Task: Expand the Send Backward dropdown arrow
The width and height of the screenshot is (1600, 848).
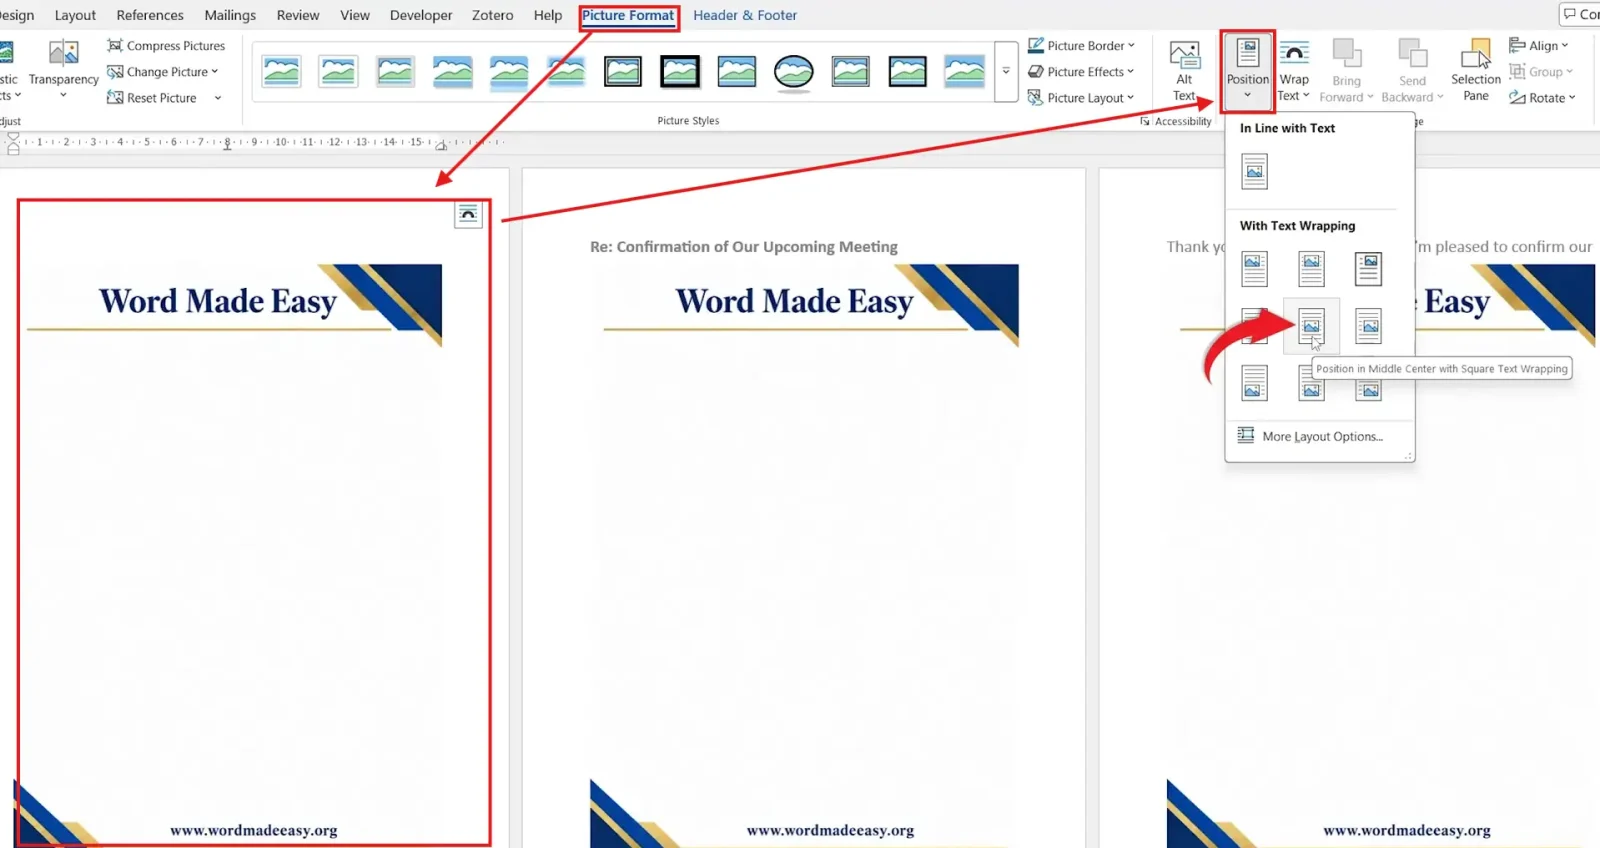Action: pyautogui.click(x=1440, y=97)
